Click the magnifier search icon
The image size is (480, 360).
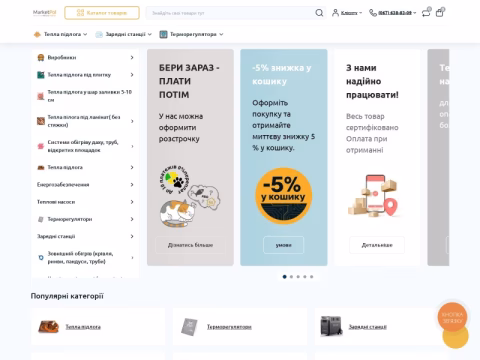(319, 13)
